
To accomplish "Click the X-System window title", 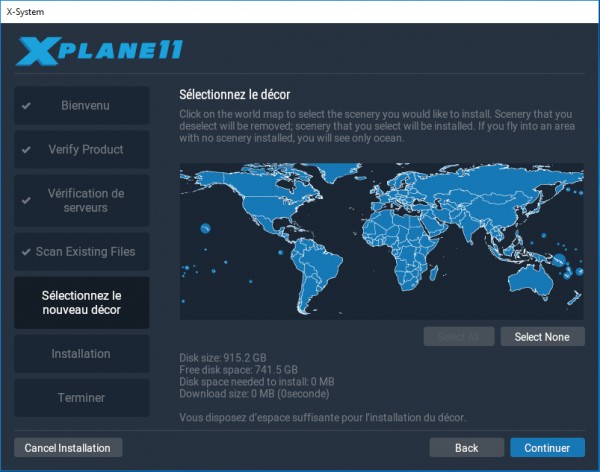I will click(25, 12).
